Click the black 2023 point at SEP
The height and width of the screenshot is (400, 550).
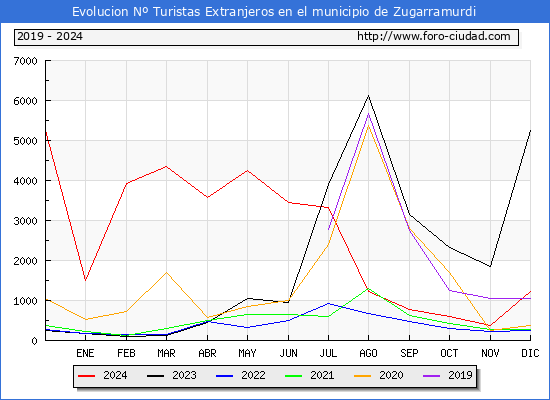coord(409,214)
